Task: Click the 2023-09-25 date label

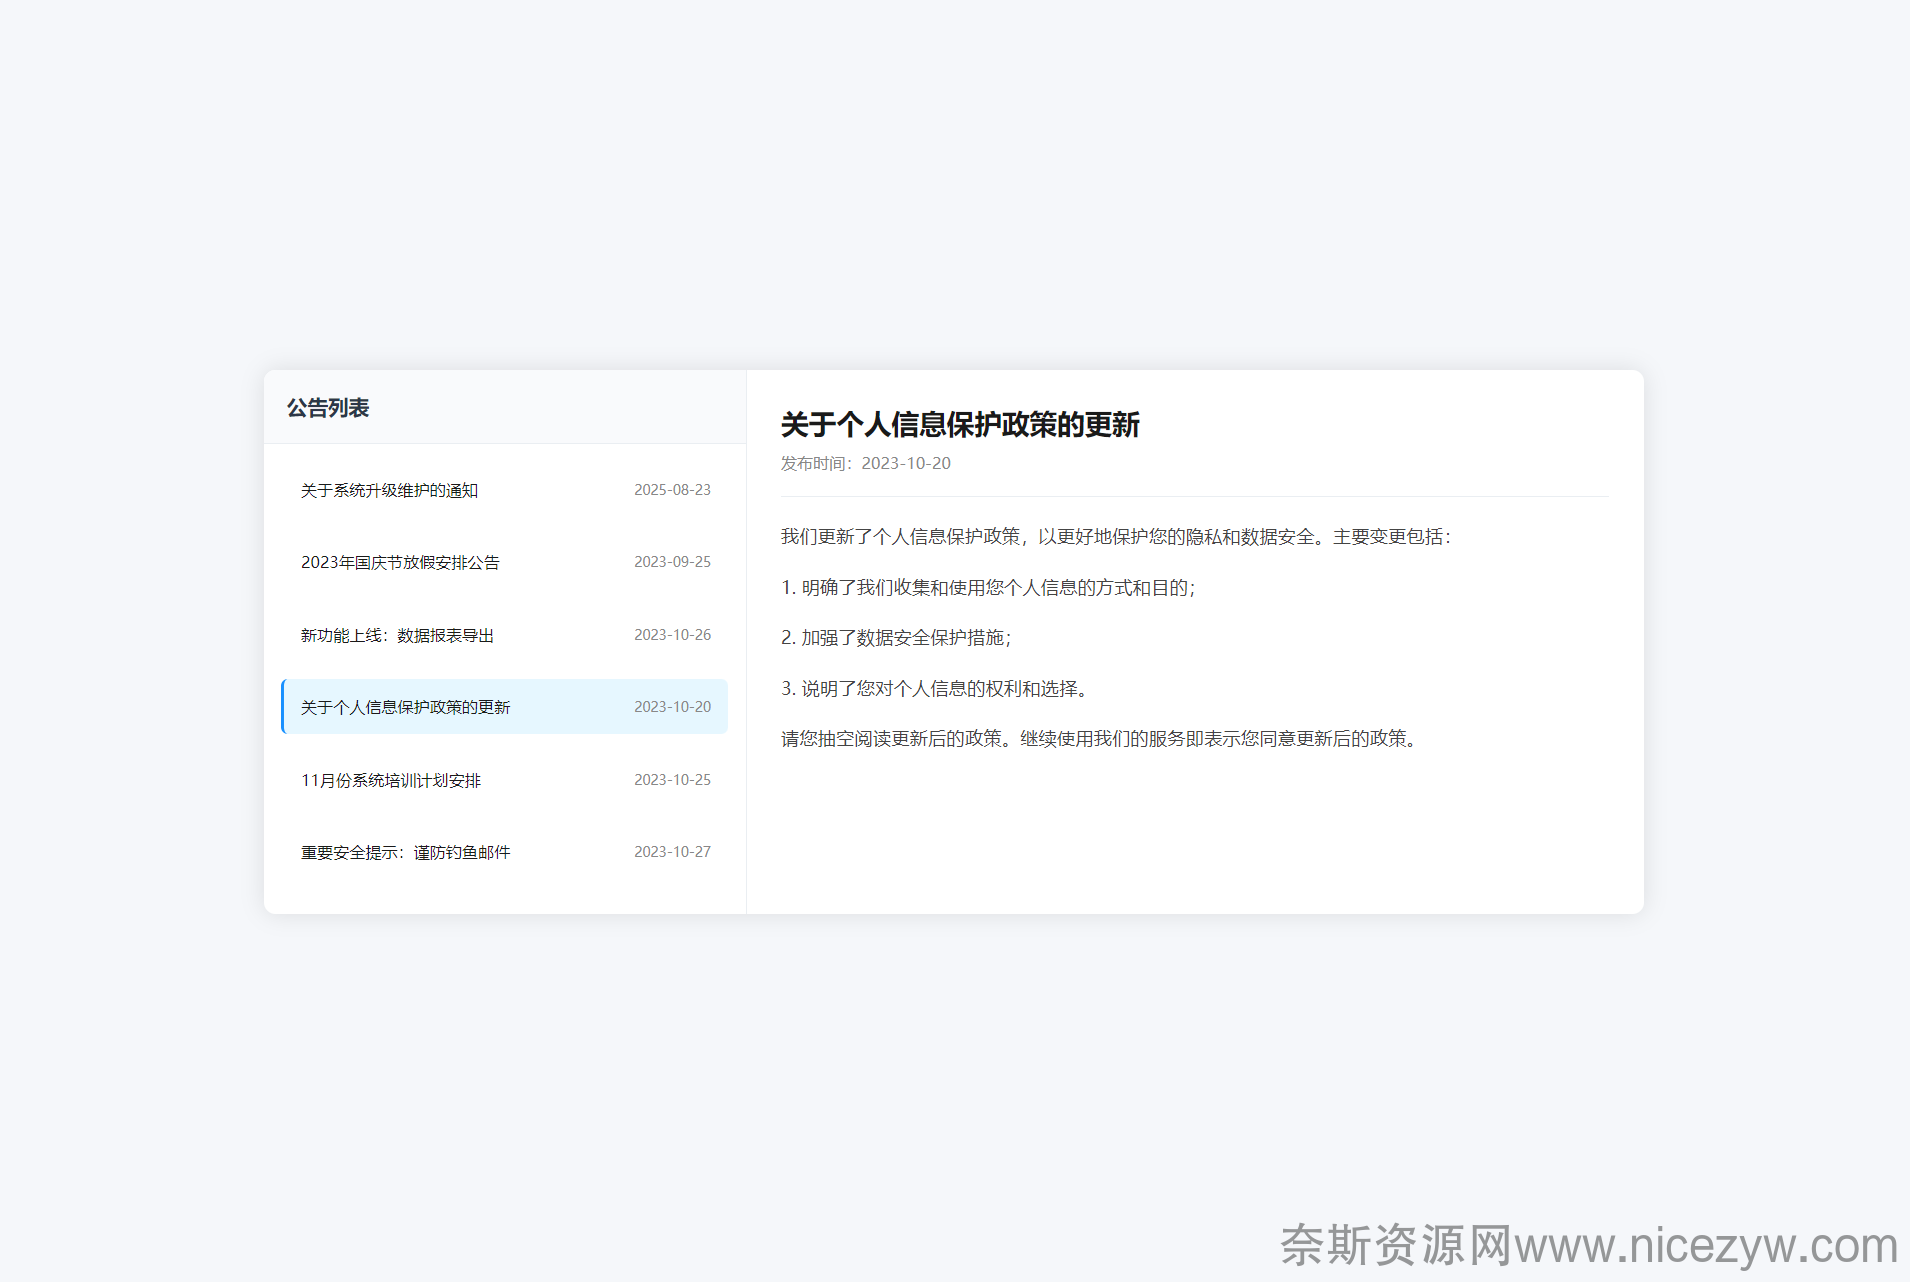Action: (672, 562)
